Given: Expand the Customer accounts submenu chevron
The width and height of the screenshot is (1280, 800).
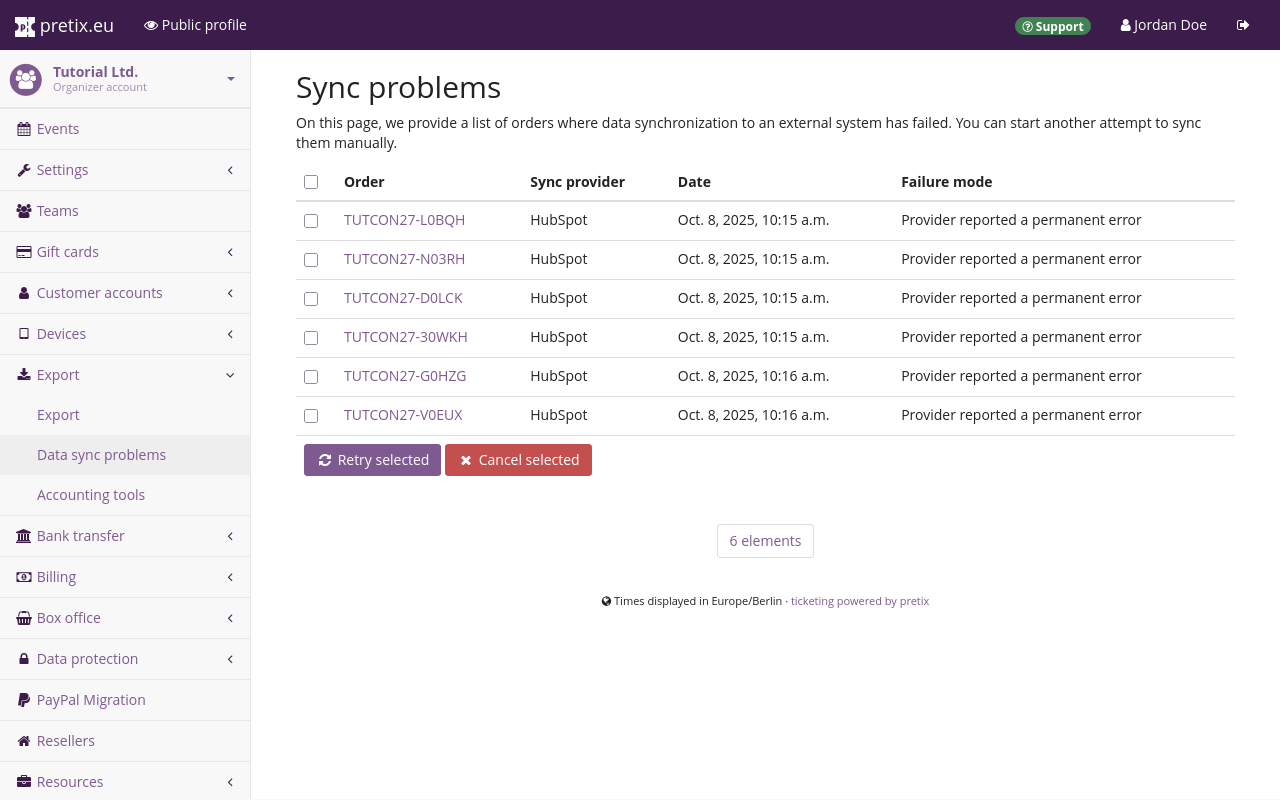Looking at the screenshot, I should tap(230, 293).
